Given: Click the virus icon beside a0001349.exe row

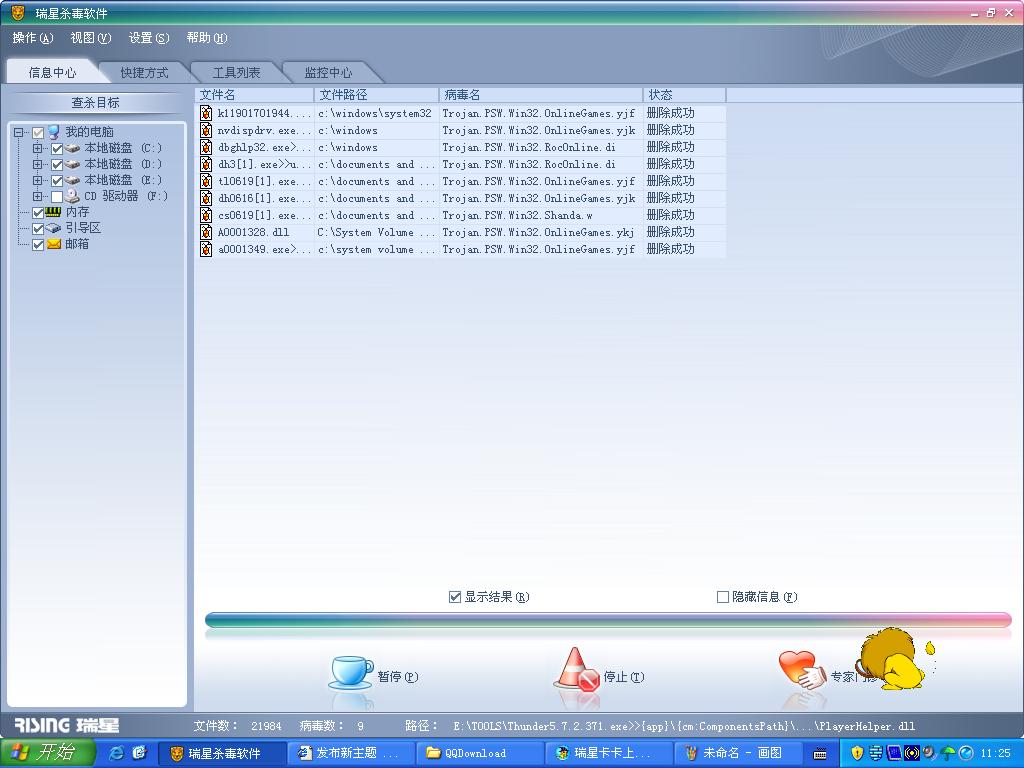Looking at the screenshot, I should point(206,249).
